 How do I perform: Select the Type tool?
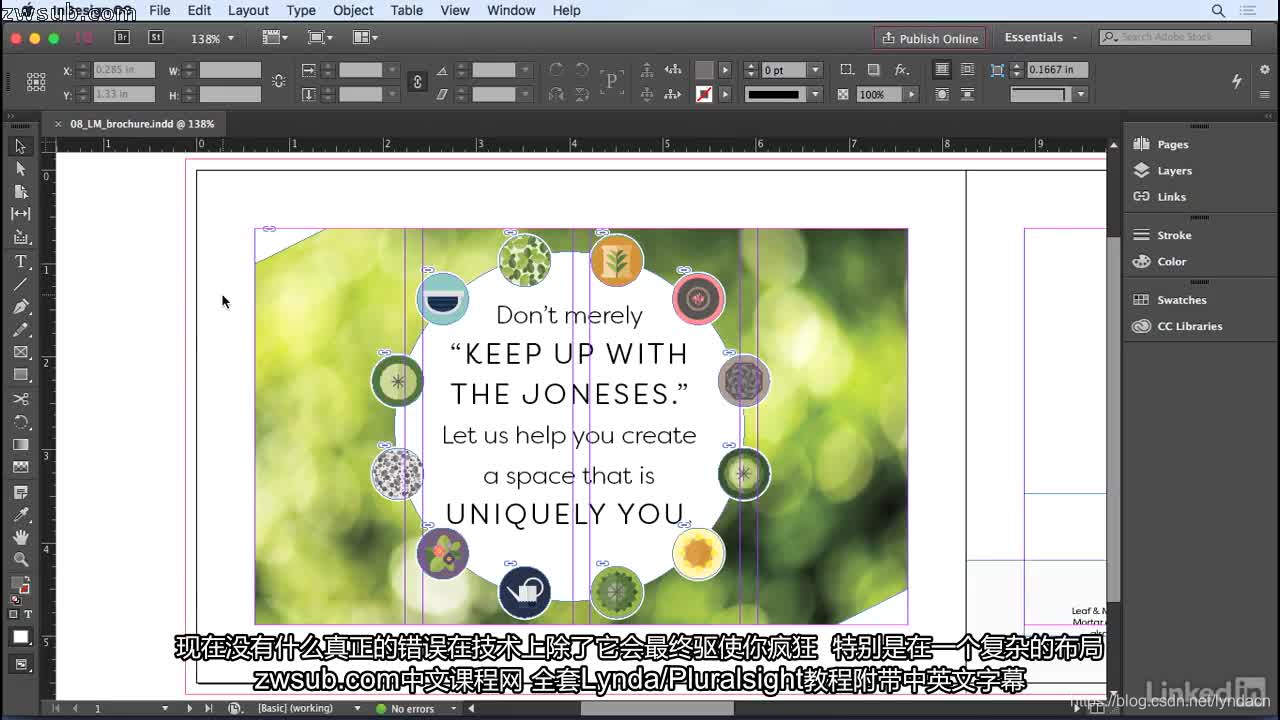pyautogui.click(x=21, y=260)
